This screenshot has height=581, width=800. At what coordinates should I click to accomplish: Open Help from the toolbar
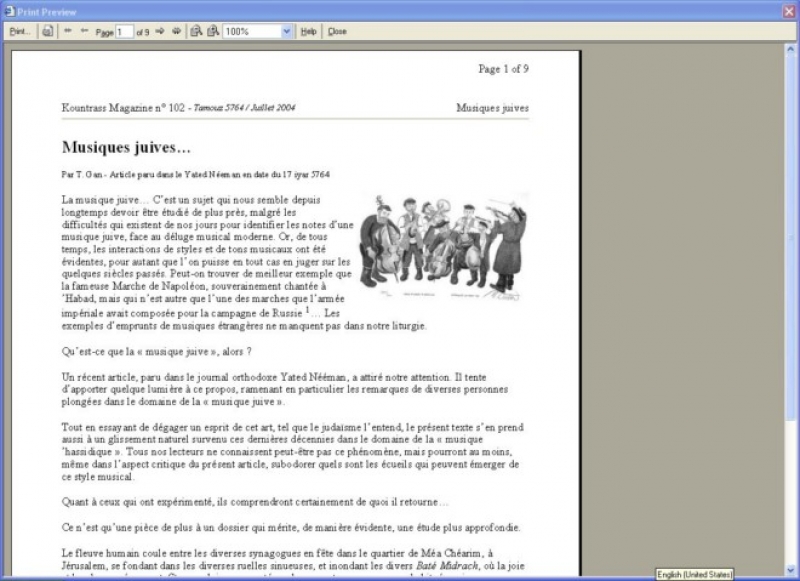pos(308,32)
